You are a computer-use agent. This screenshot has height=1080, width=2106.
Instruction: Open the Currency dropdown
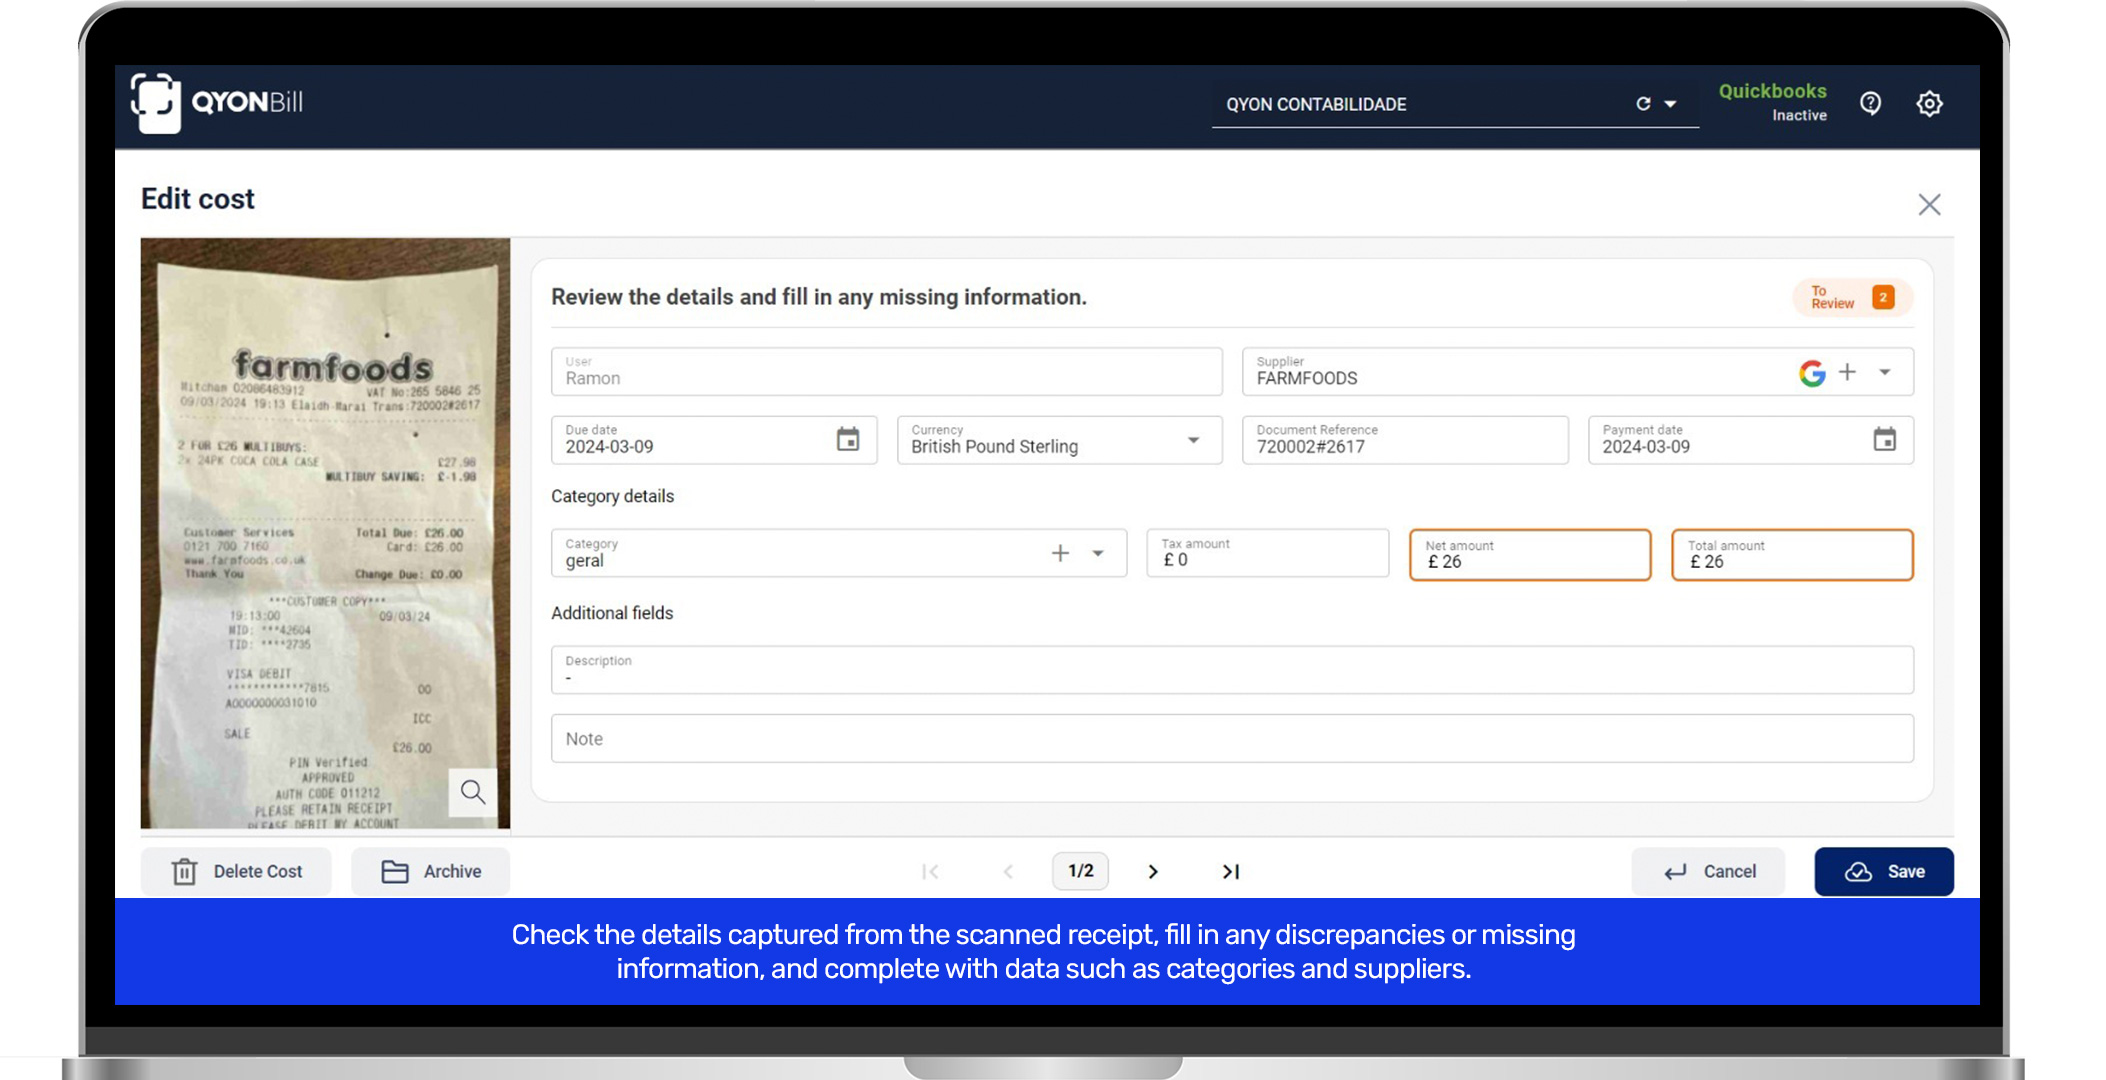[1193, 440]
